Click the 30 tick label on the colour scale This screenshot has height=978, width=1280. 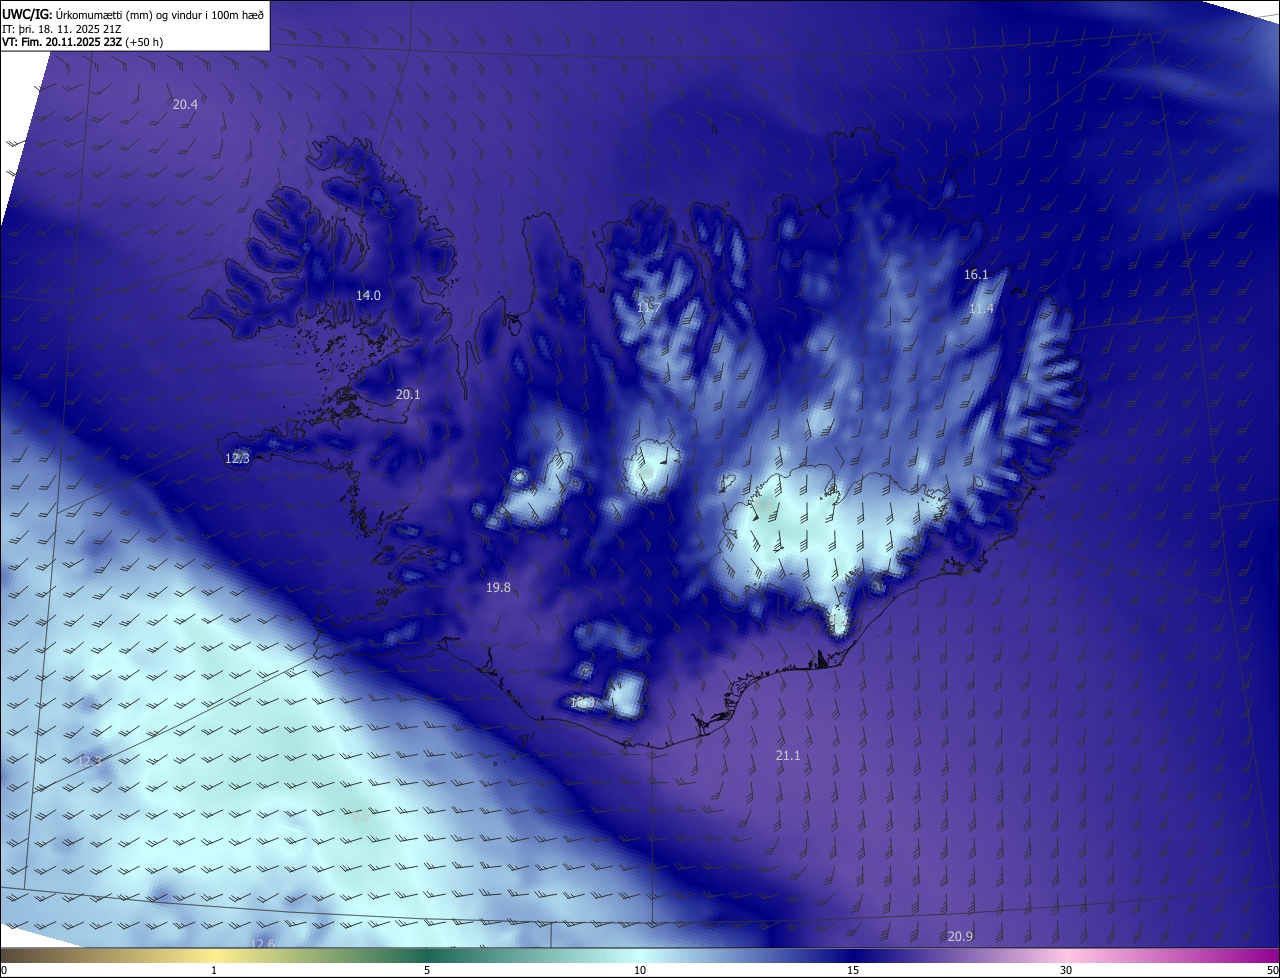[1066, 970]
